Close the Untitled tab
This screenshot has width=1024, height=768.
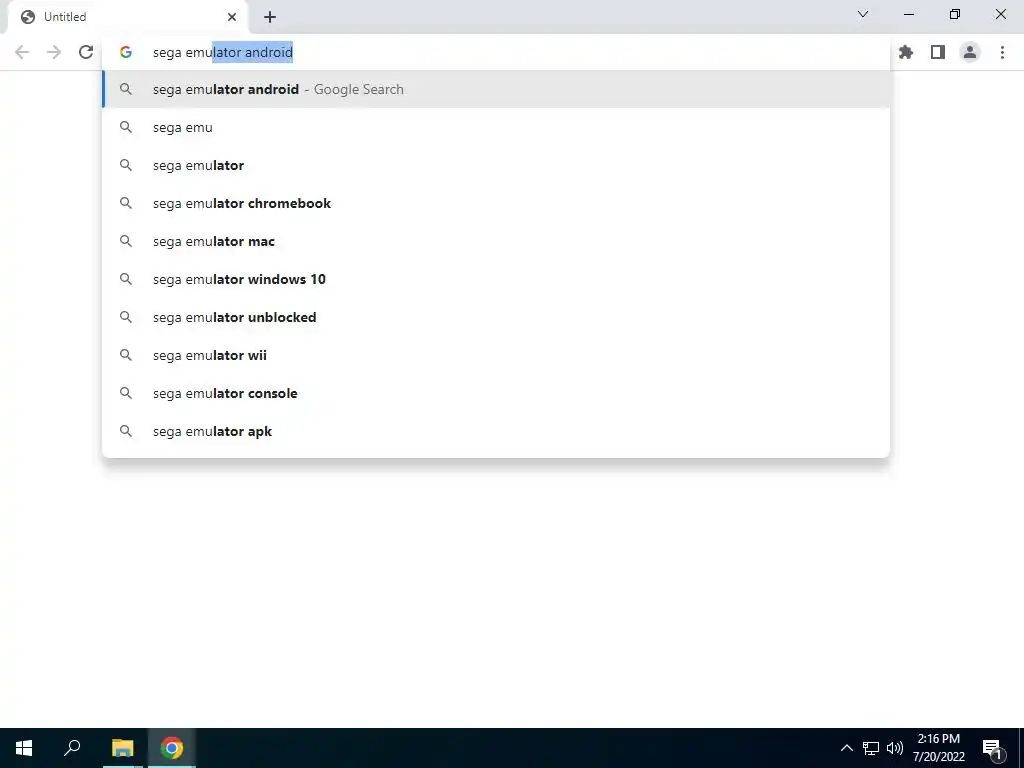[x=232, y=17]
